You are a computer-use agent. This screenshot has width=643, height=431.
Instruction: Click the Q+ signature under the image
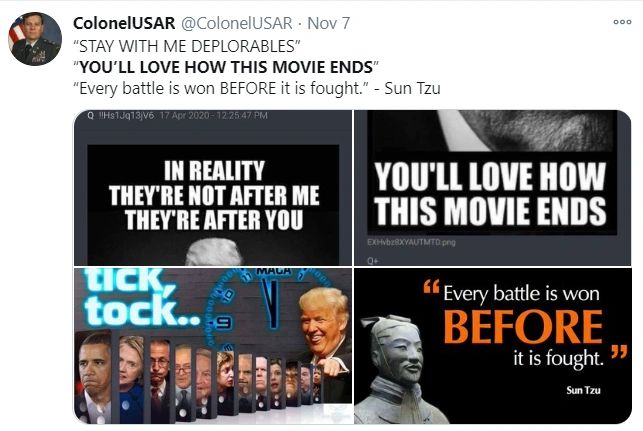pyautogui.click(x=372, y=261)
